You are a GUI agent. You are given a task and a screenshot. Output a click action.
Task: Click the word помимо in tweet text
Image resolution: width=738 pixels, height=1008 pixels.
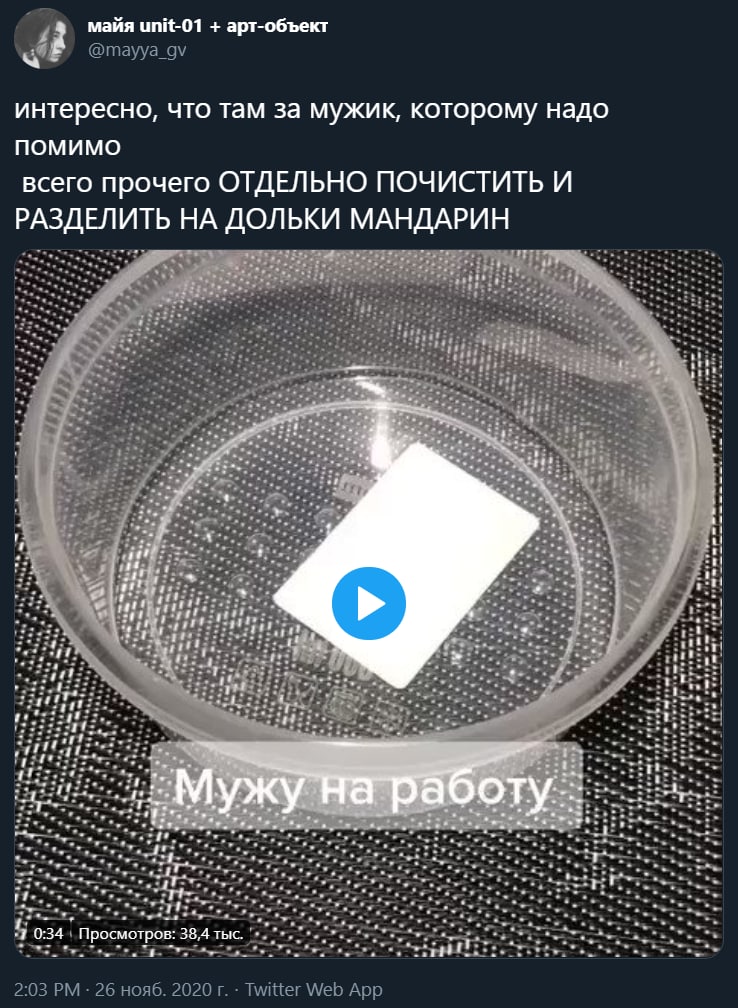(x=68, y=146)
